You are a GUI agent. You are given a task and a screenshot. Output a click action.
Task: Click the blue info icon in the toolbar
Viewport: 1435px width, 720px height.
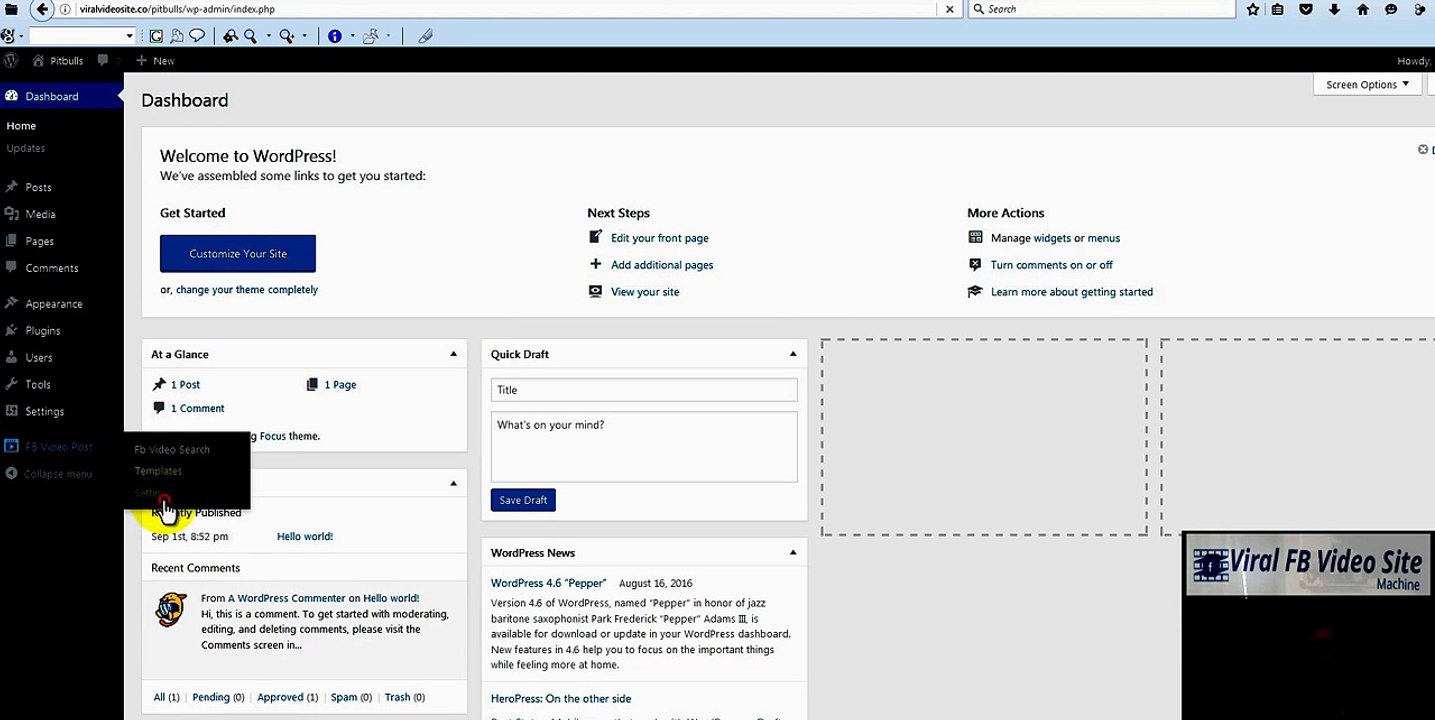tap(335, 36)
